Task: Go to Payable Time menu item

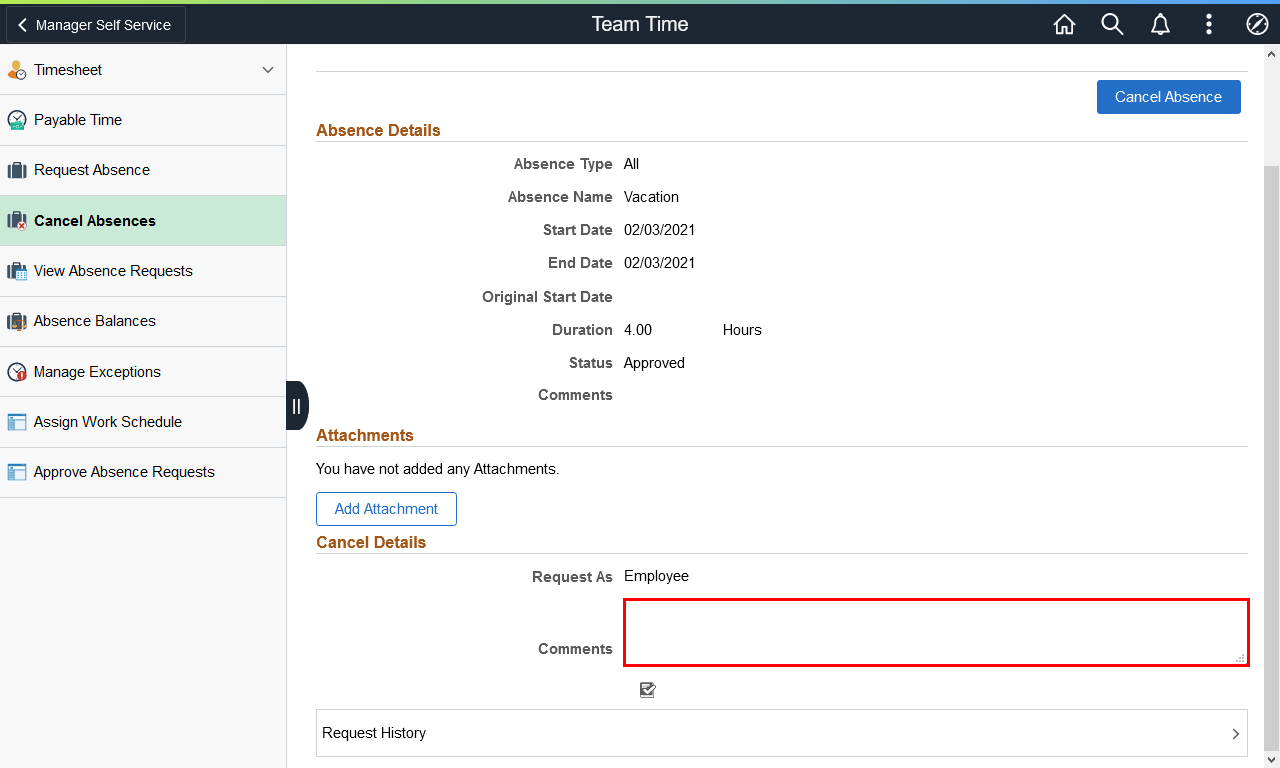Action: pos(143,120)
